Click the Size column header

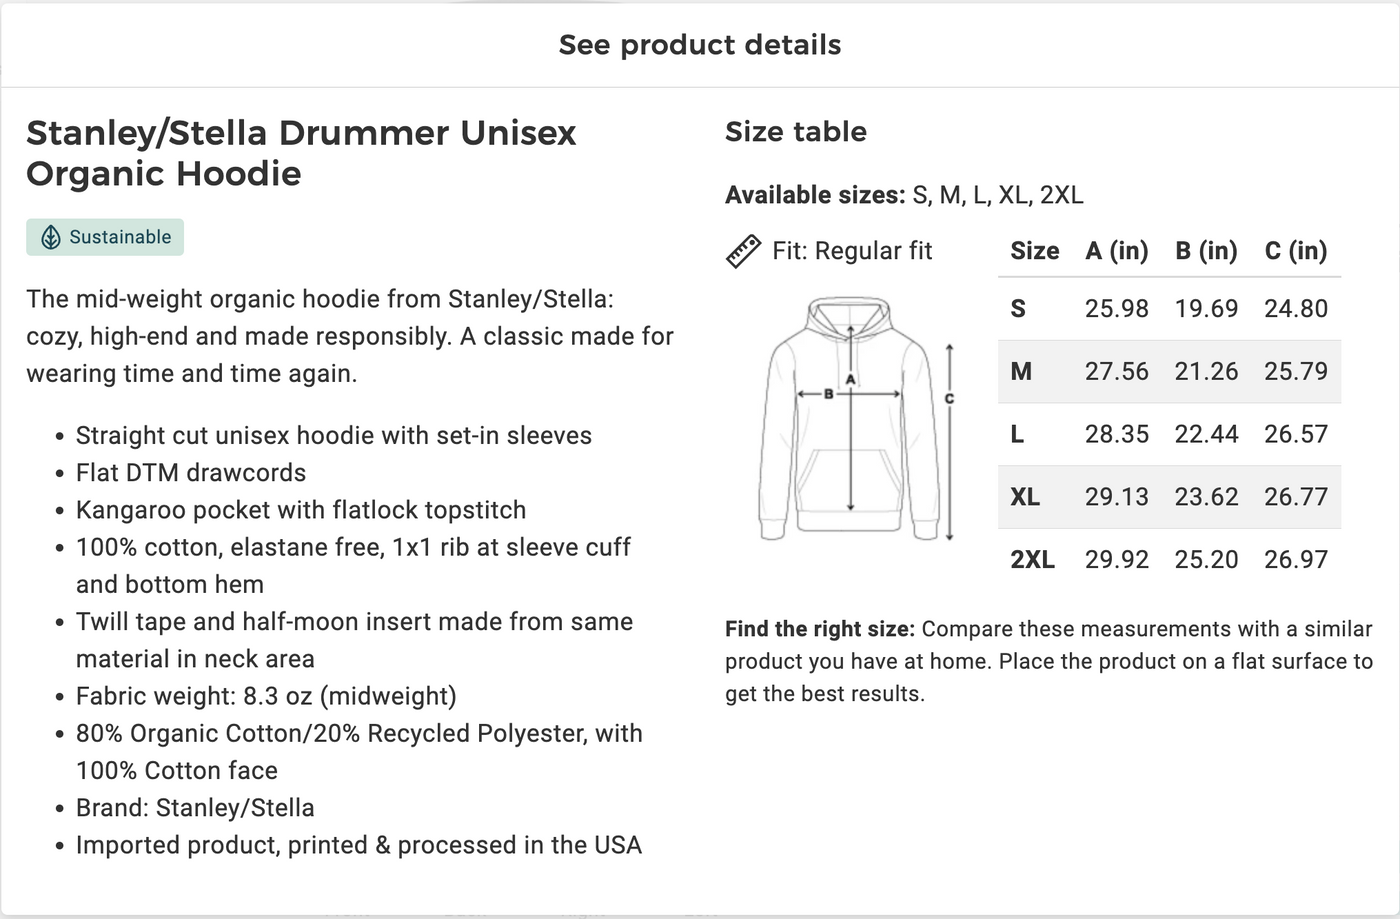pyautogui.click(x=1034, y=251)
